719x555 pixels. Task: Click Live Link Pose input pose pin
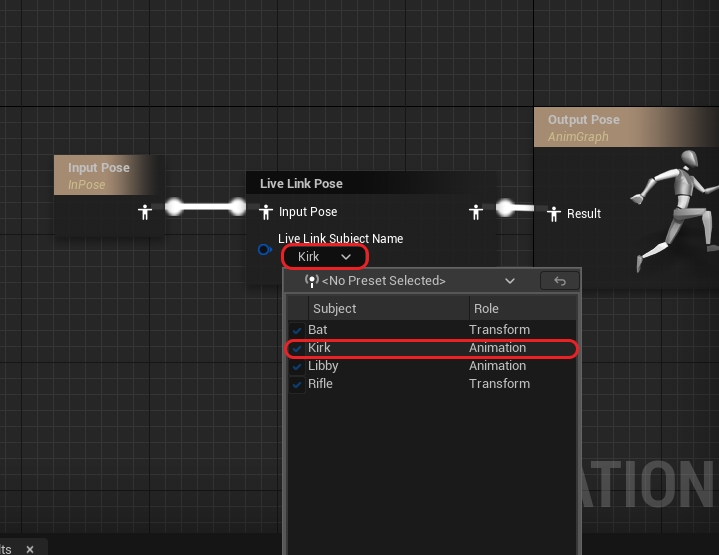click(265, 212)
